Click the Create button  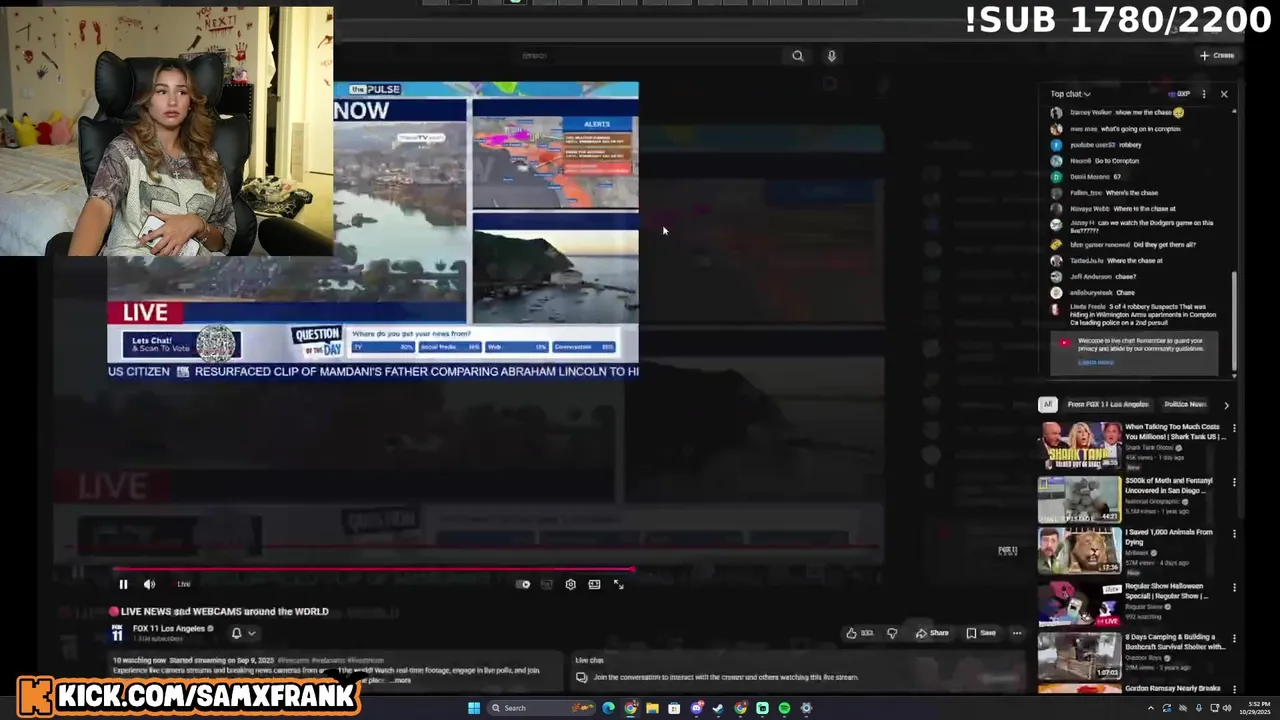pyautogui.click(x=1217, y=56)
